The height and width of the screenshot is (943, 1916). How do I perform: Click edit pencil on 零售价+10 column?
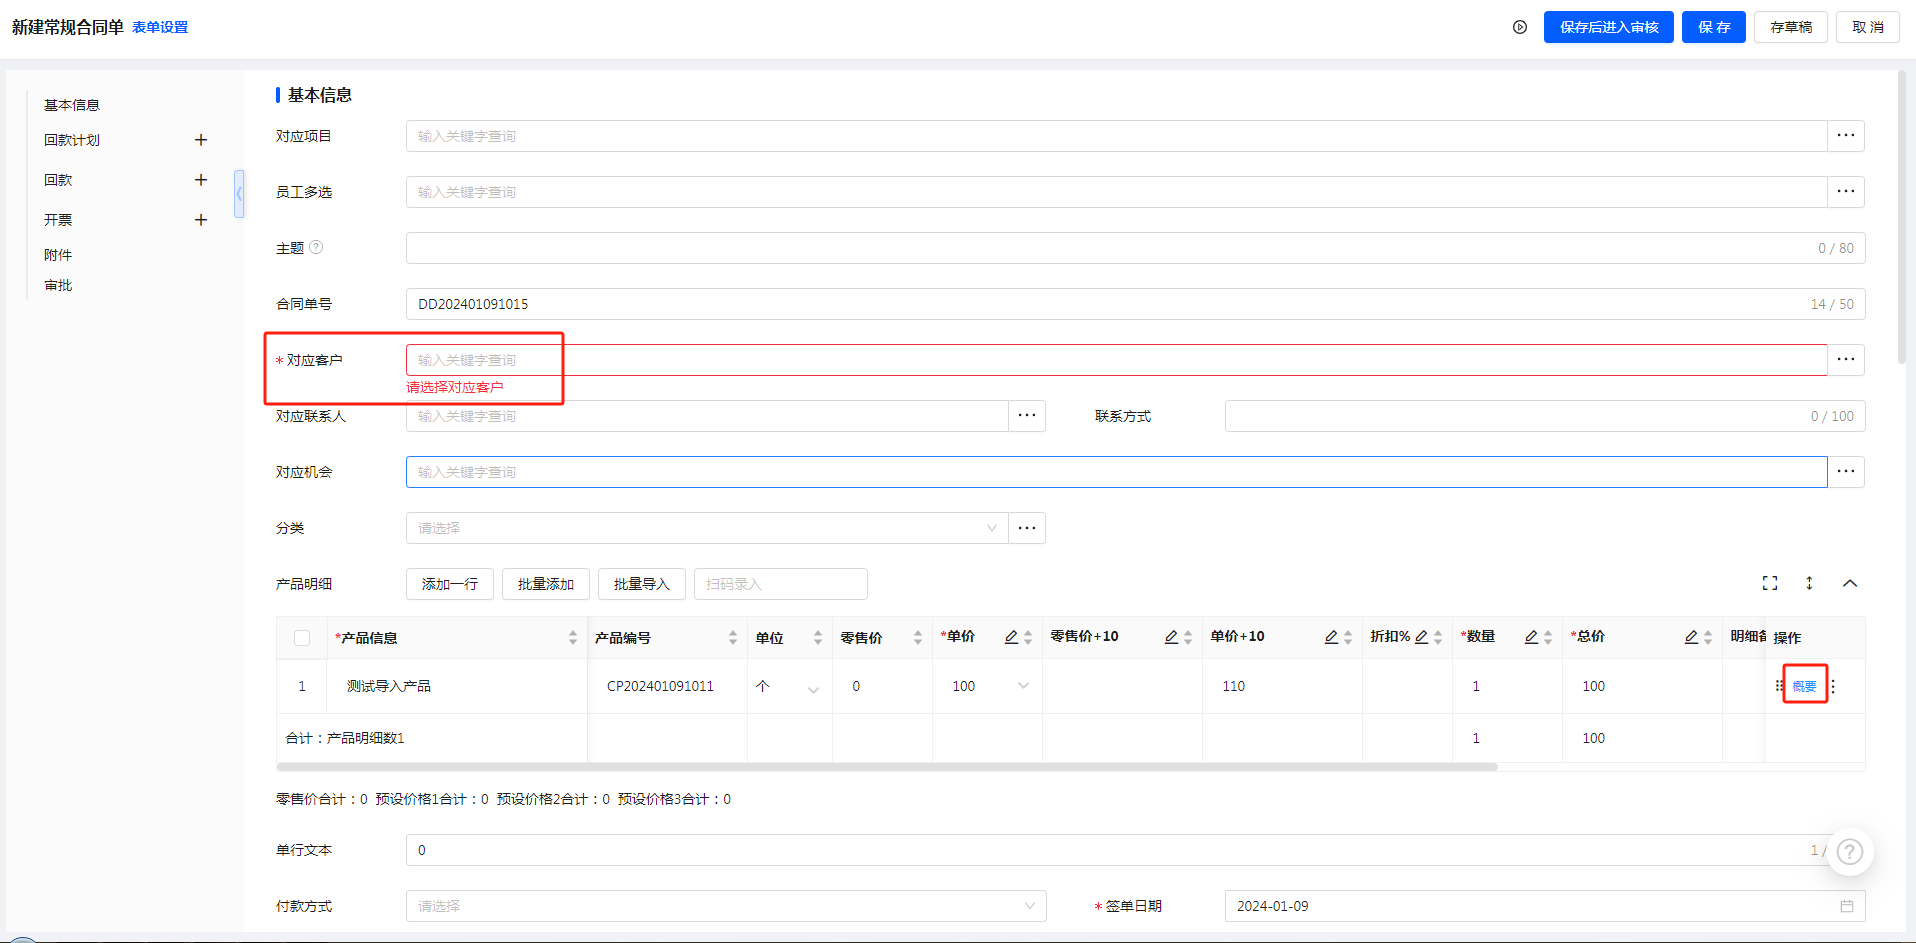(x=1171, y=637)
